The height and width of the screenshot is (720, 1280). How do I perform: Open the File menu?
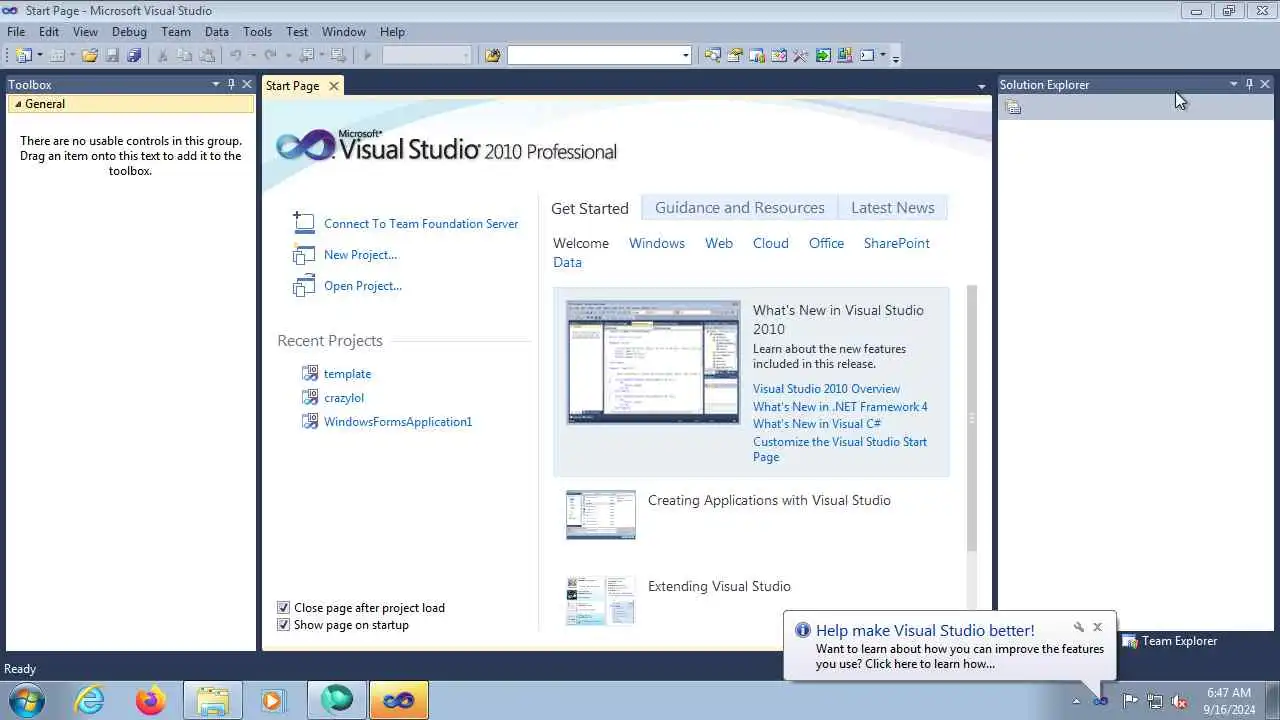pos(16,32)
